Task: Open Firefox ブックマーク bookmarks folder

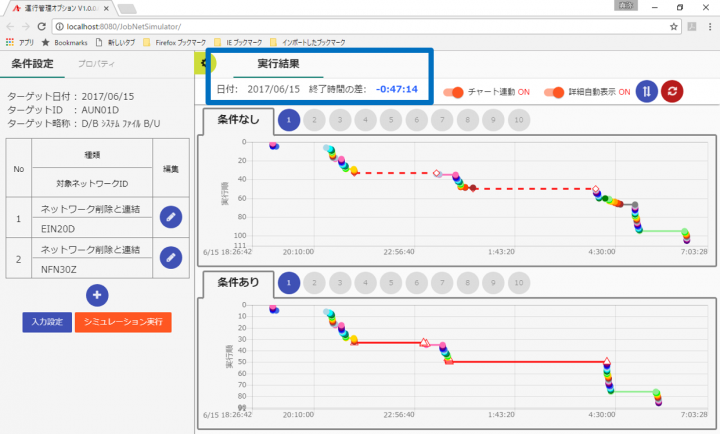Action: coord(178,43)
